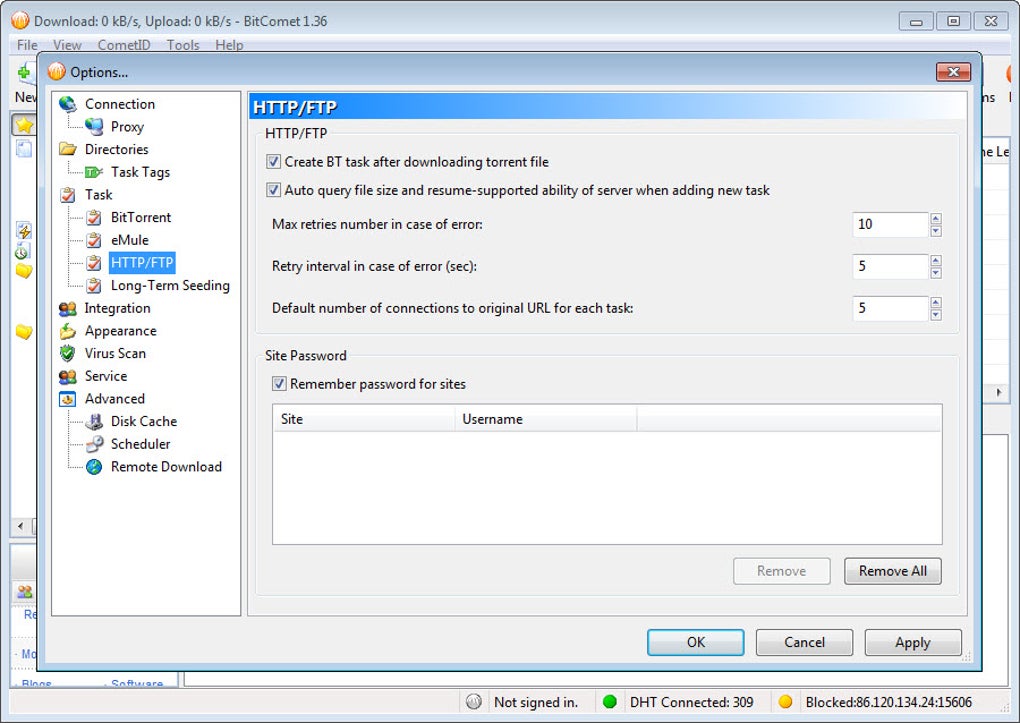Select Connection in options tree
This screenshot has height=723, width=1020.
coord(120,104)
